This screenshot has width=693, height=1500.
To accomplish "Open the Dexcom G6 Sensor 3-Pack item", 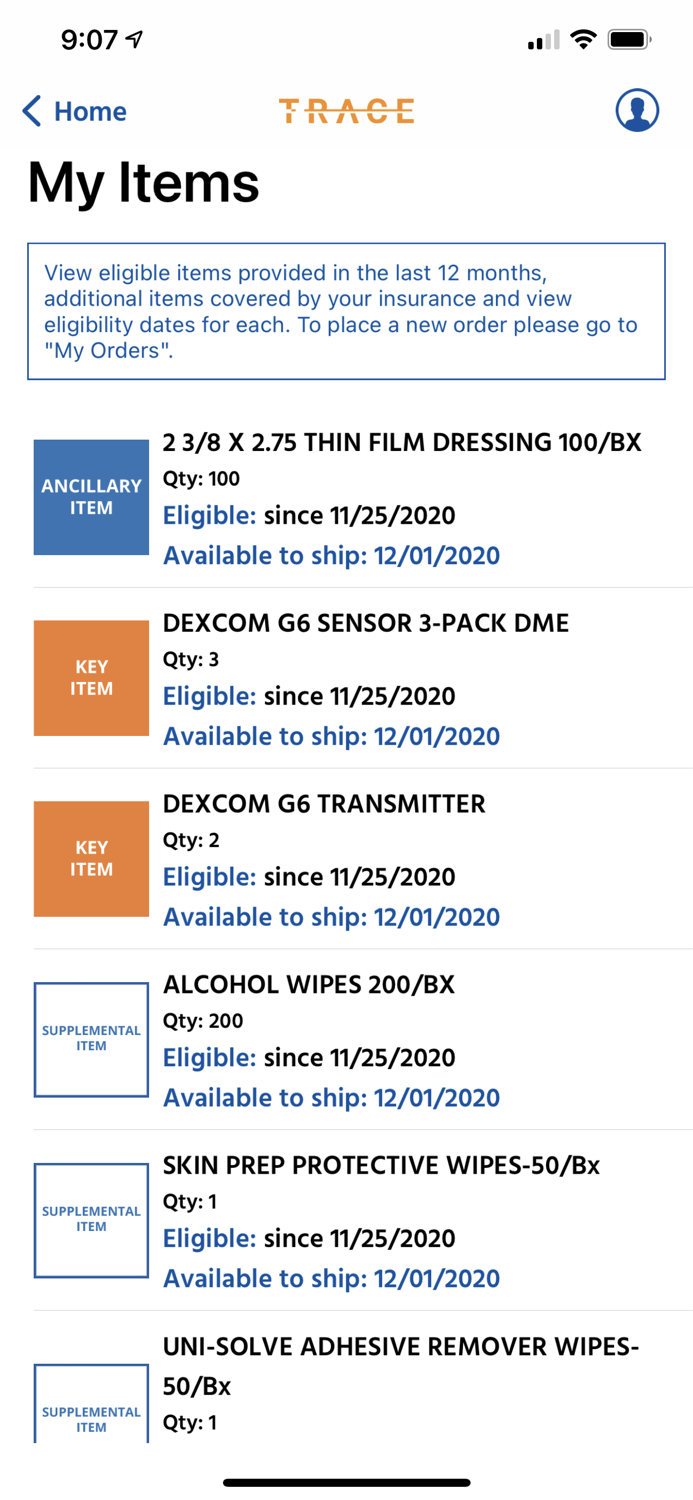I will (x=366, y=623).
